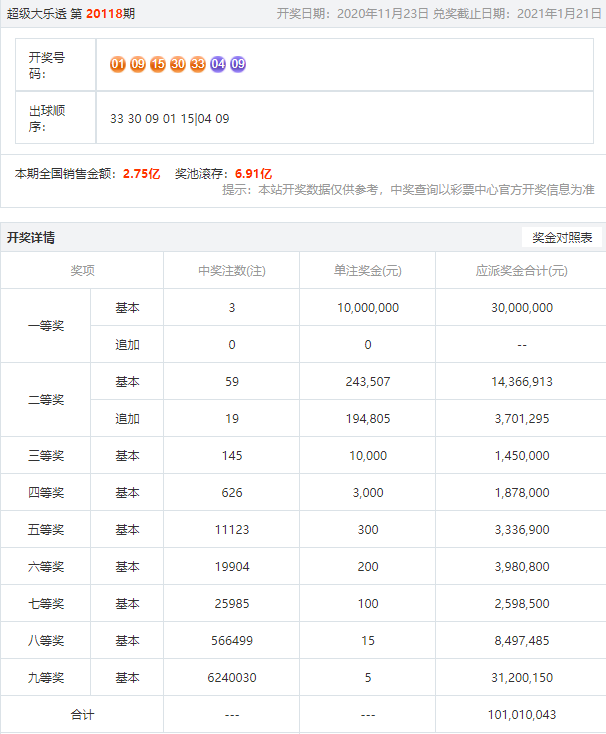606x734 pixels.
Task: Click the purple ball numbered 04
Action: pyautogui.click(x=218, y=64)
